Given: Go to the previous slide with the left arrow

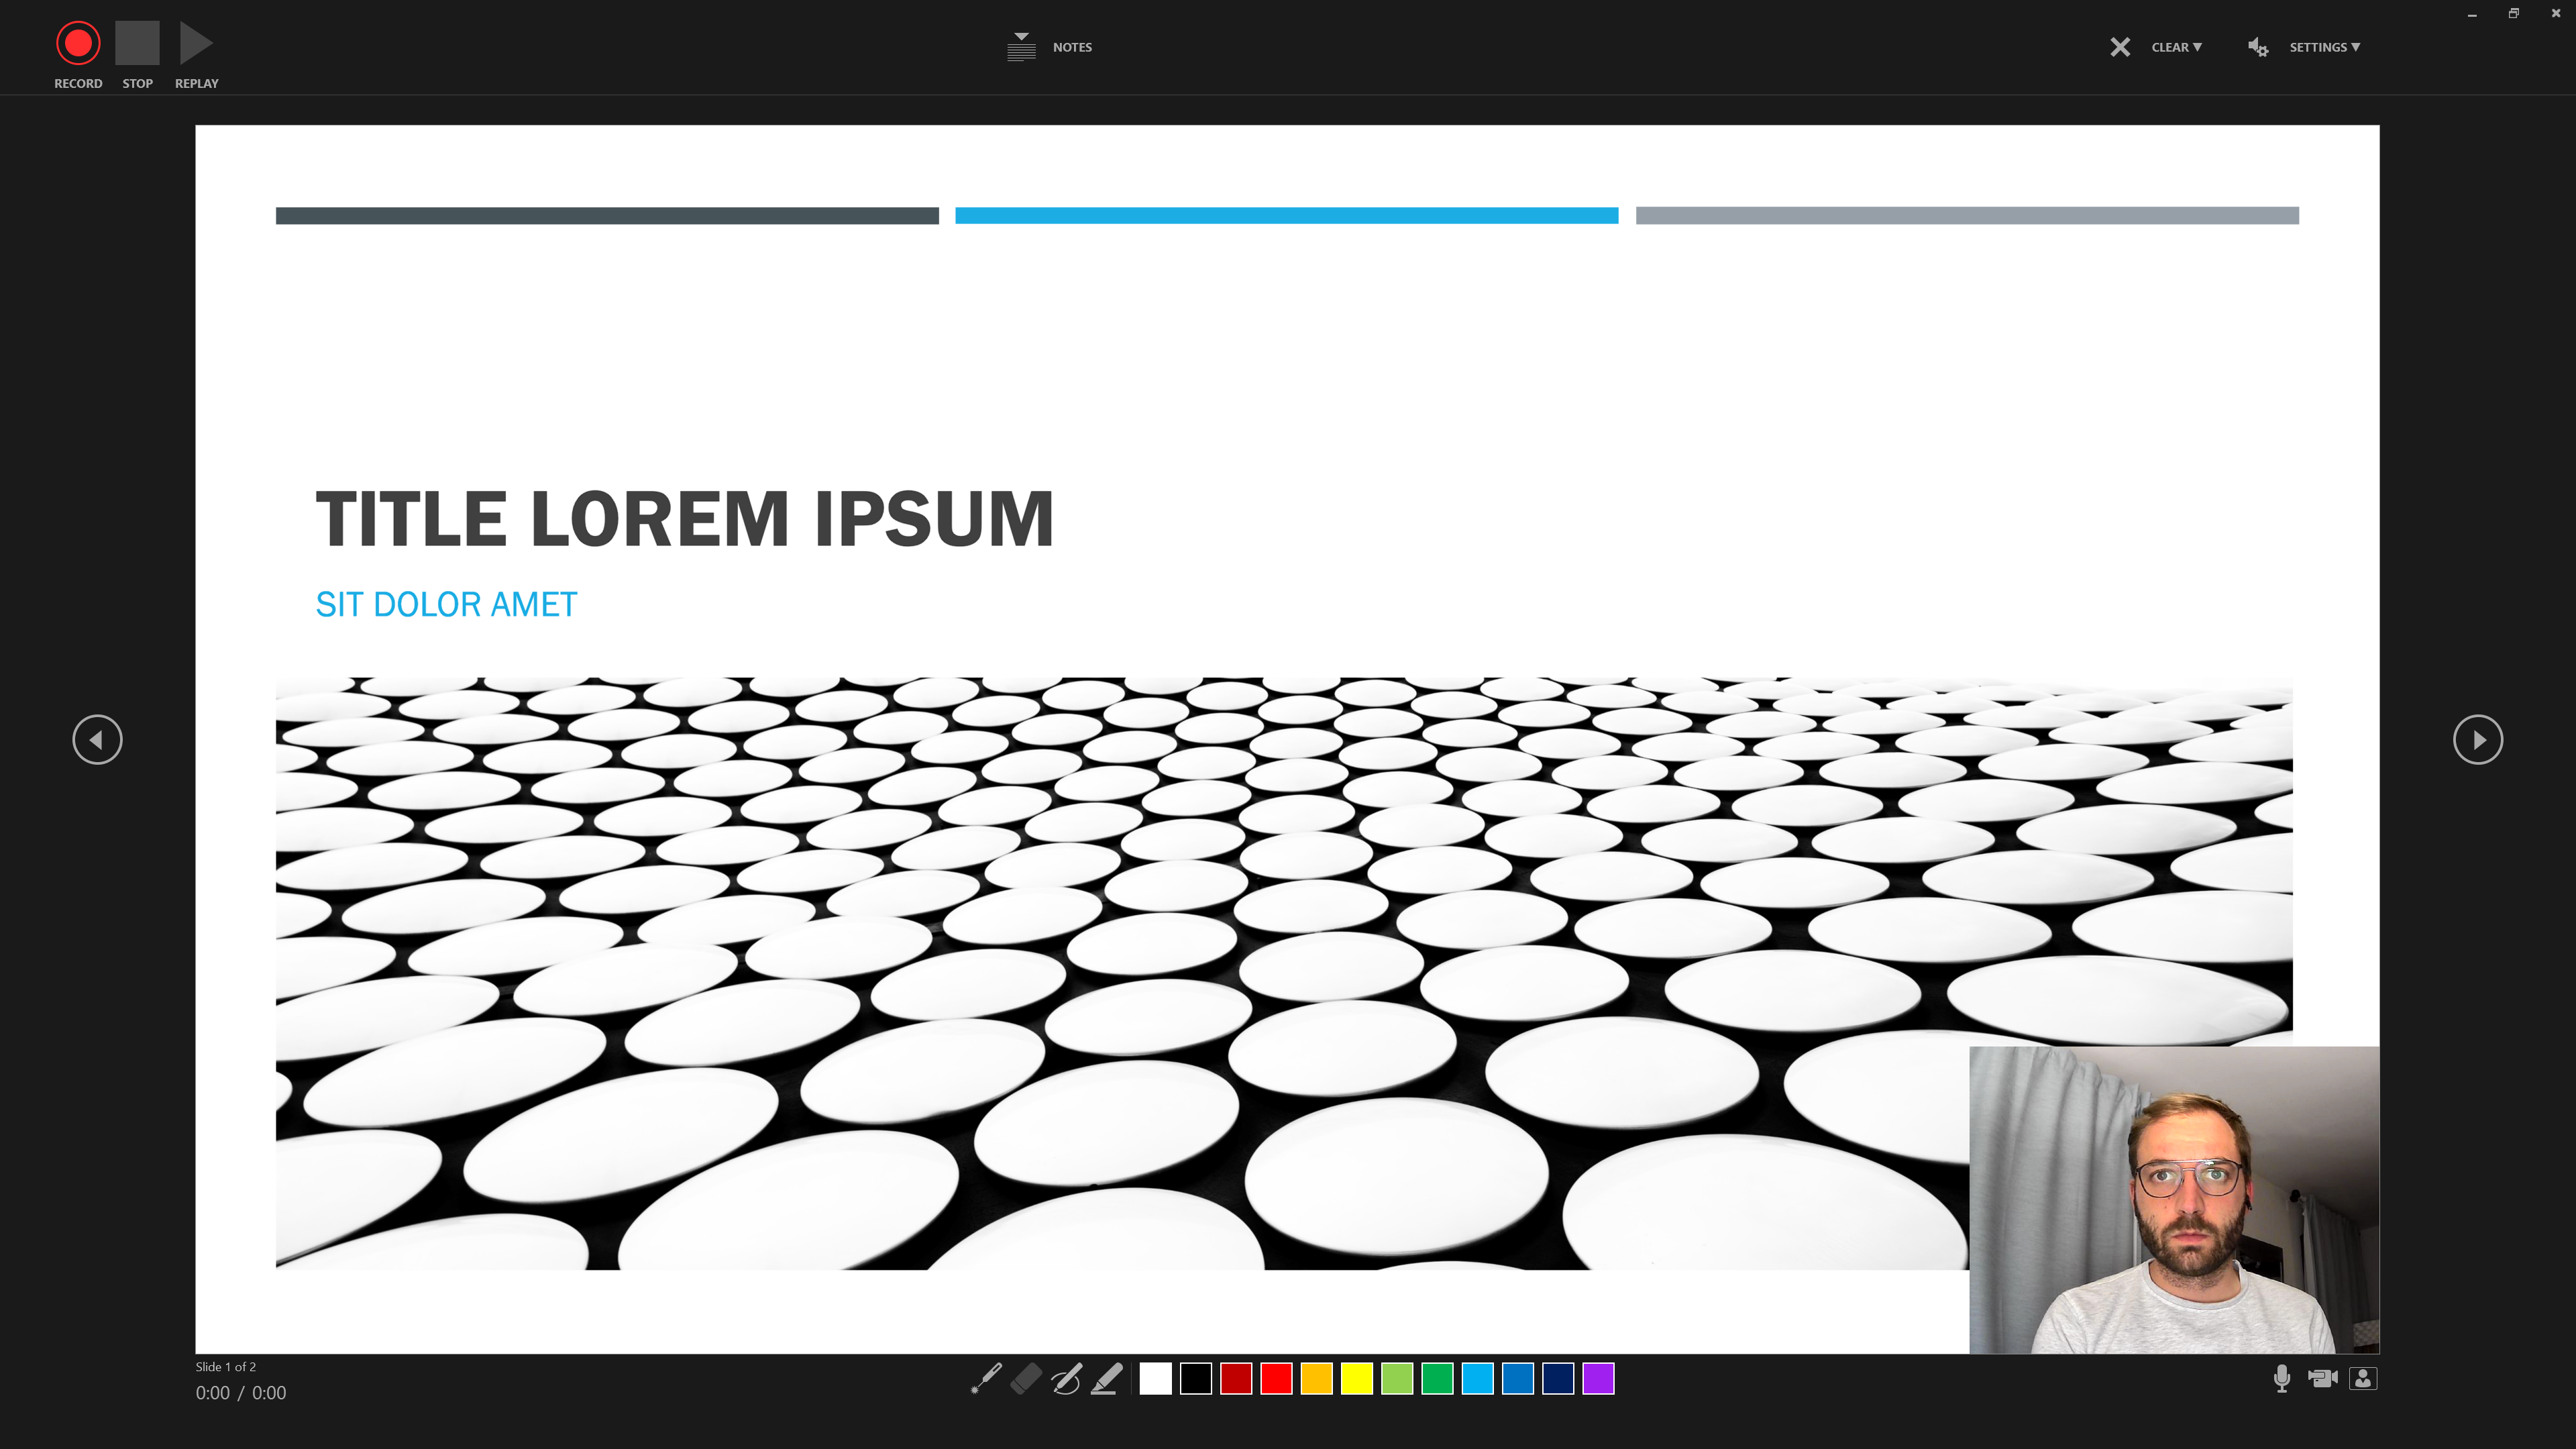Looking at the screenshot, I should click(97, 740).
